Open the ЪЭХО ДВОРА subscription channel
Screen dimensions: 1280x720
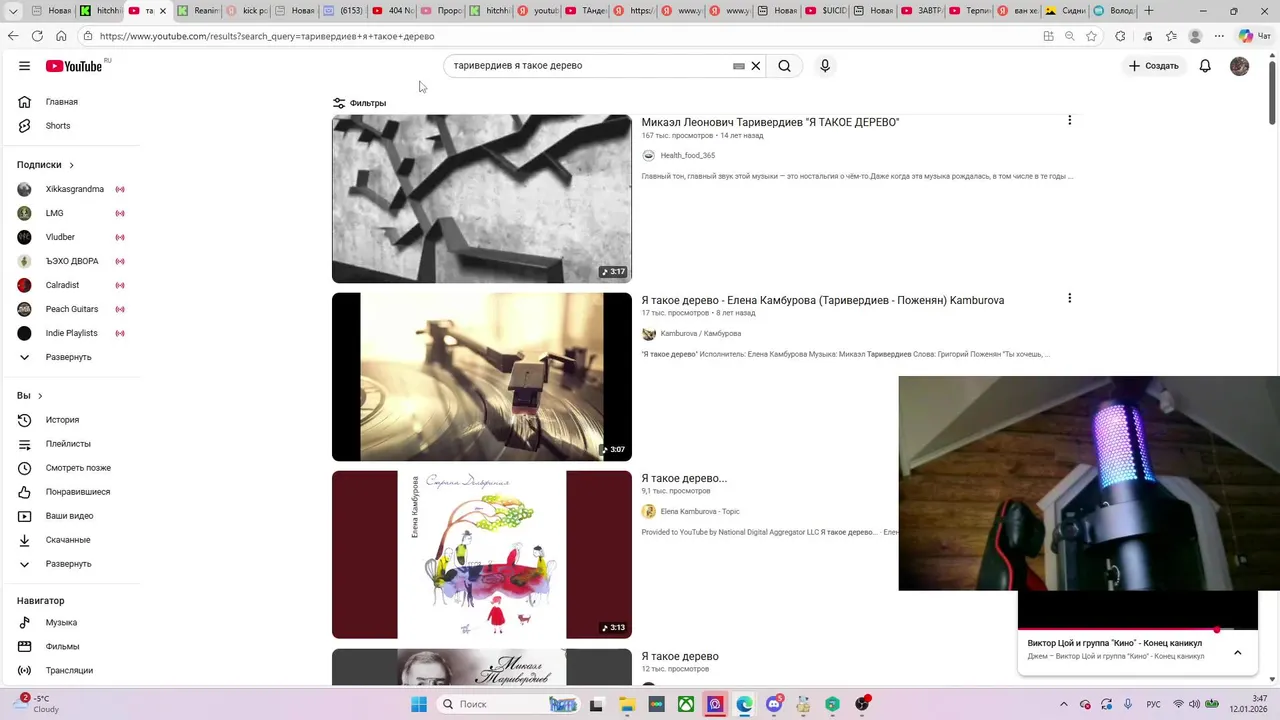70,261
